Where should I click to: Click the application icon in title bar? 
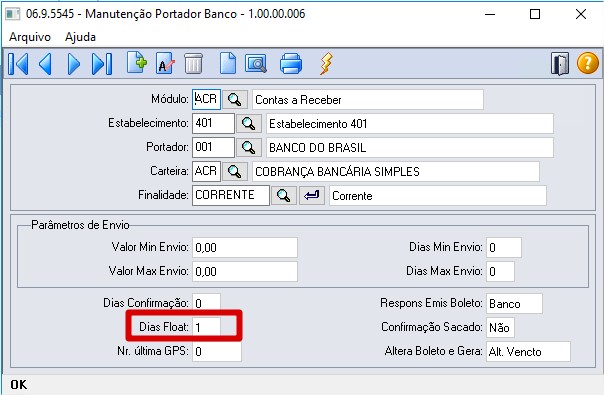[x=13, y=14]
